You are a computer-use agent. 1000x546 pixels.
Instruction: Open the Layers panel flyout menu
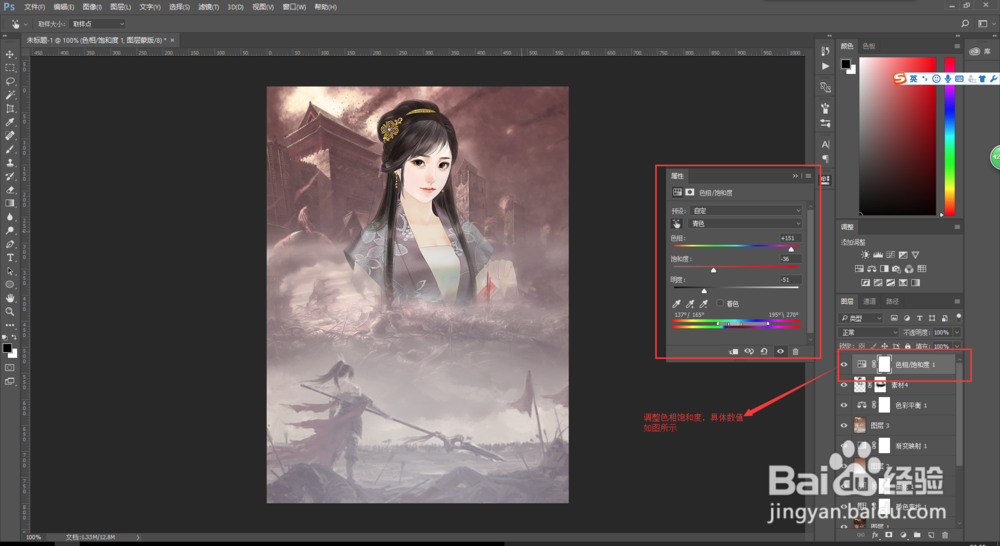click(957, 301)
